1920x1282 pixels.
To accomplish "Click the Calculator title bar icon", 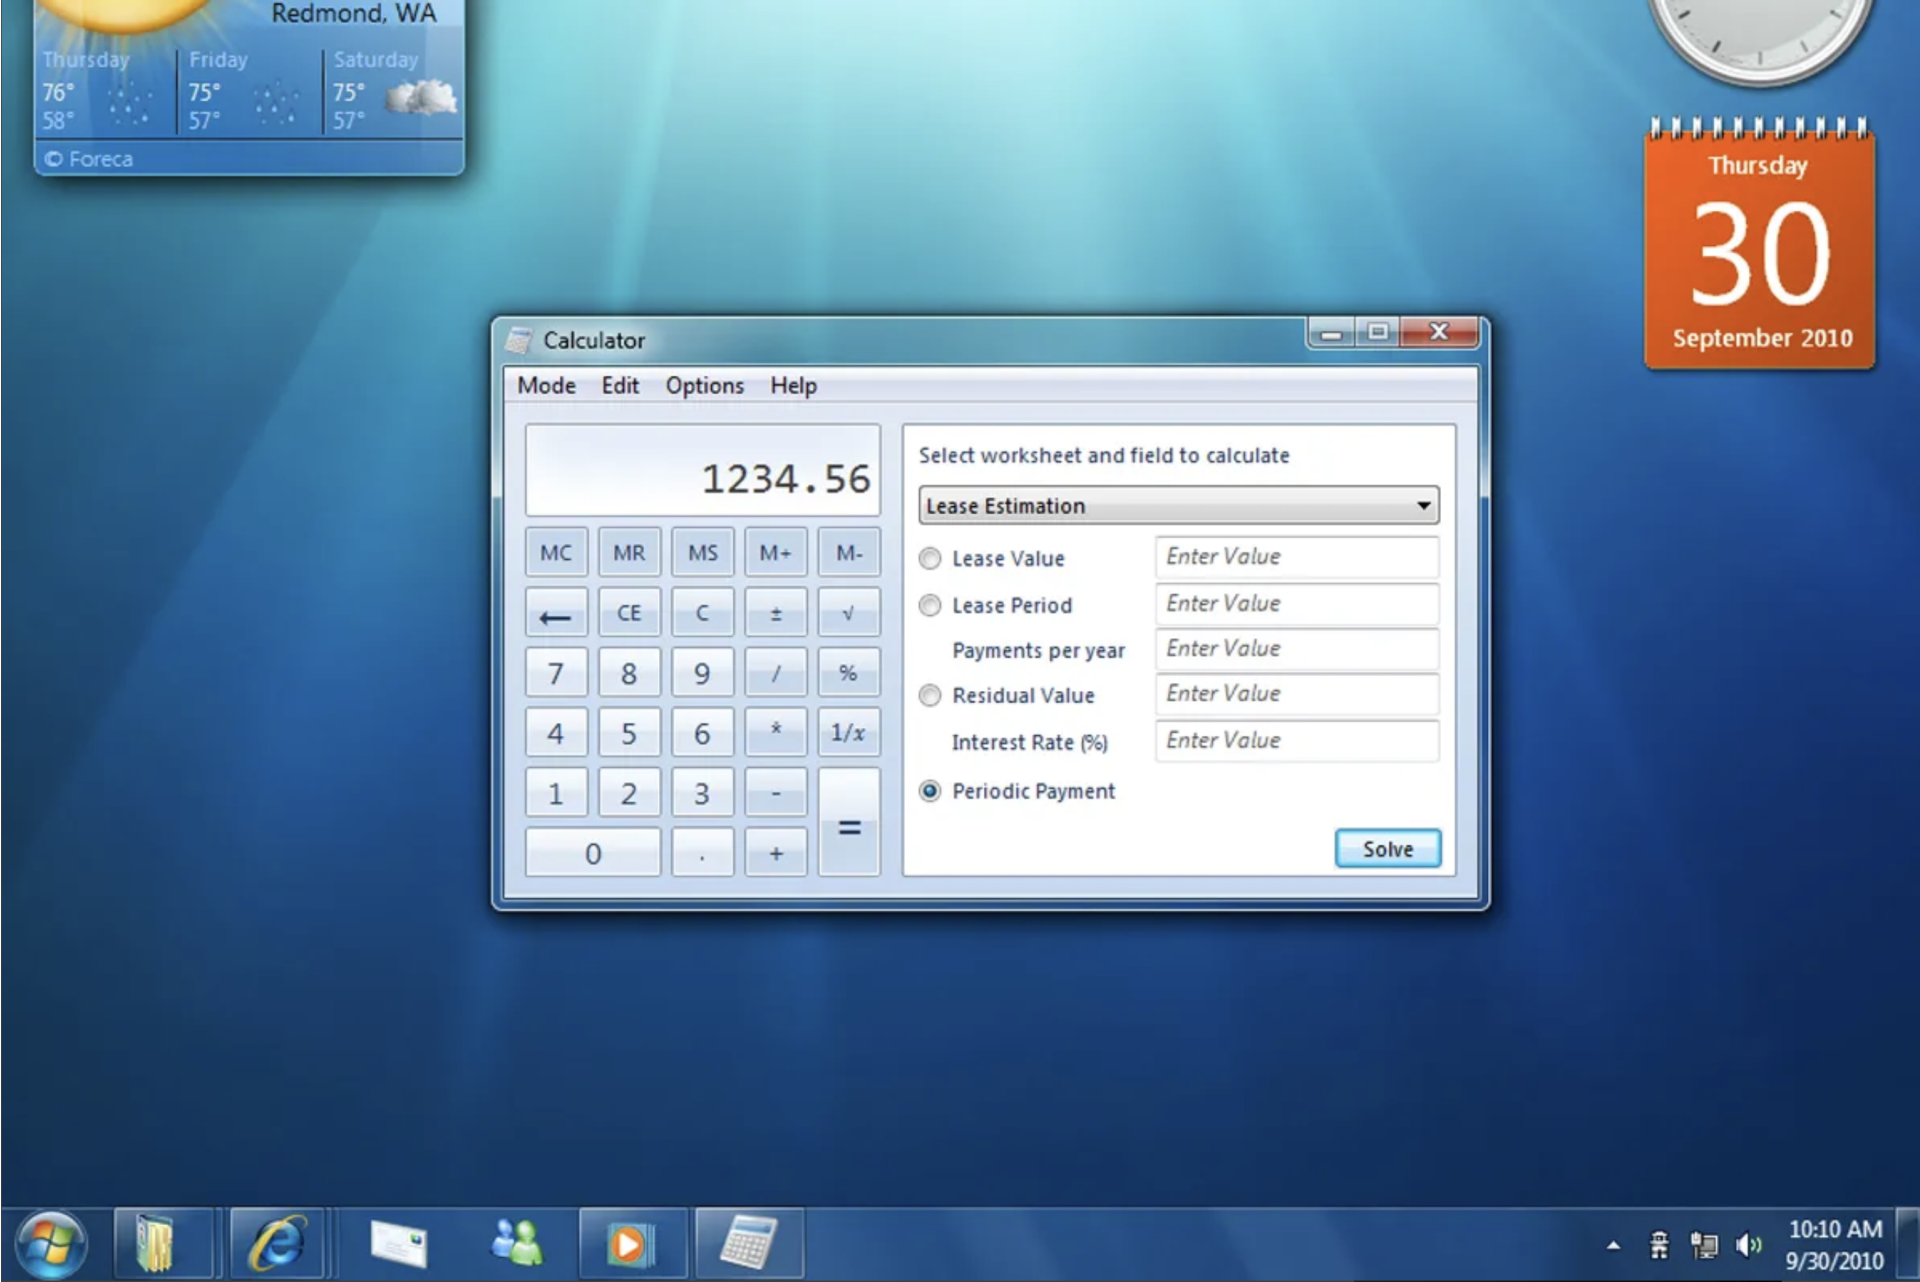I will coord(518,340).
